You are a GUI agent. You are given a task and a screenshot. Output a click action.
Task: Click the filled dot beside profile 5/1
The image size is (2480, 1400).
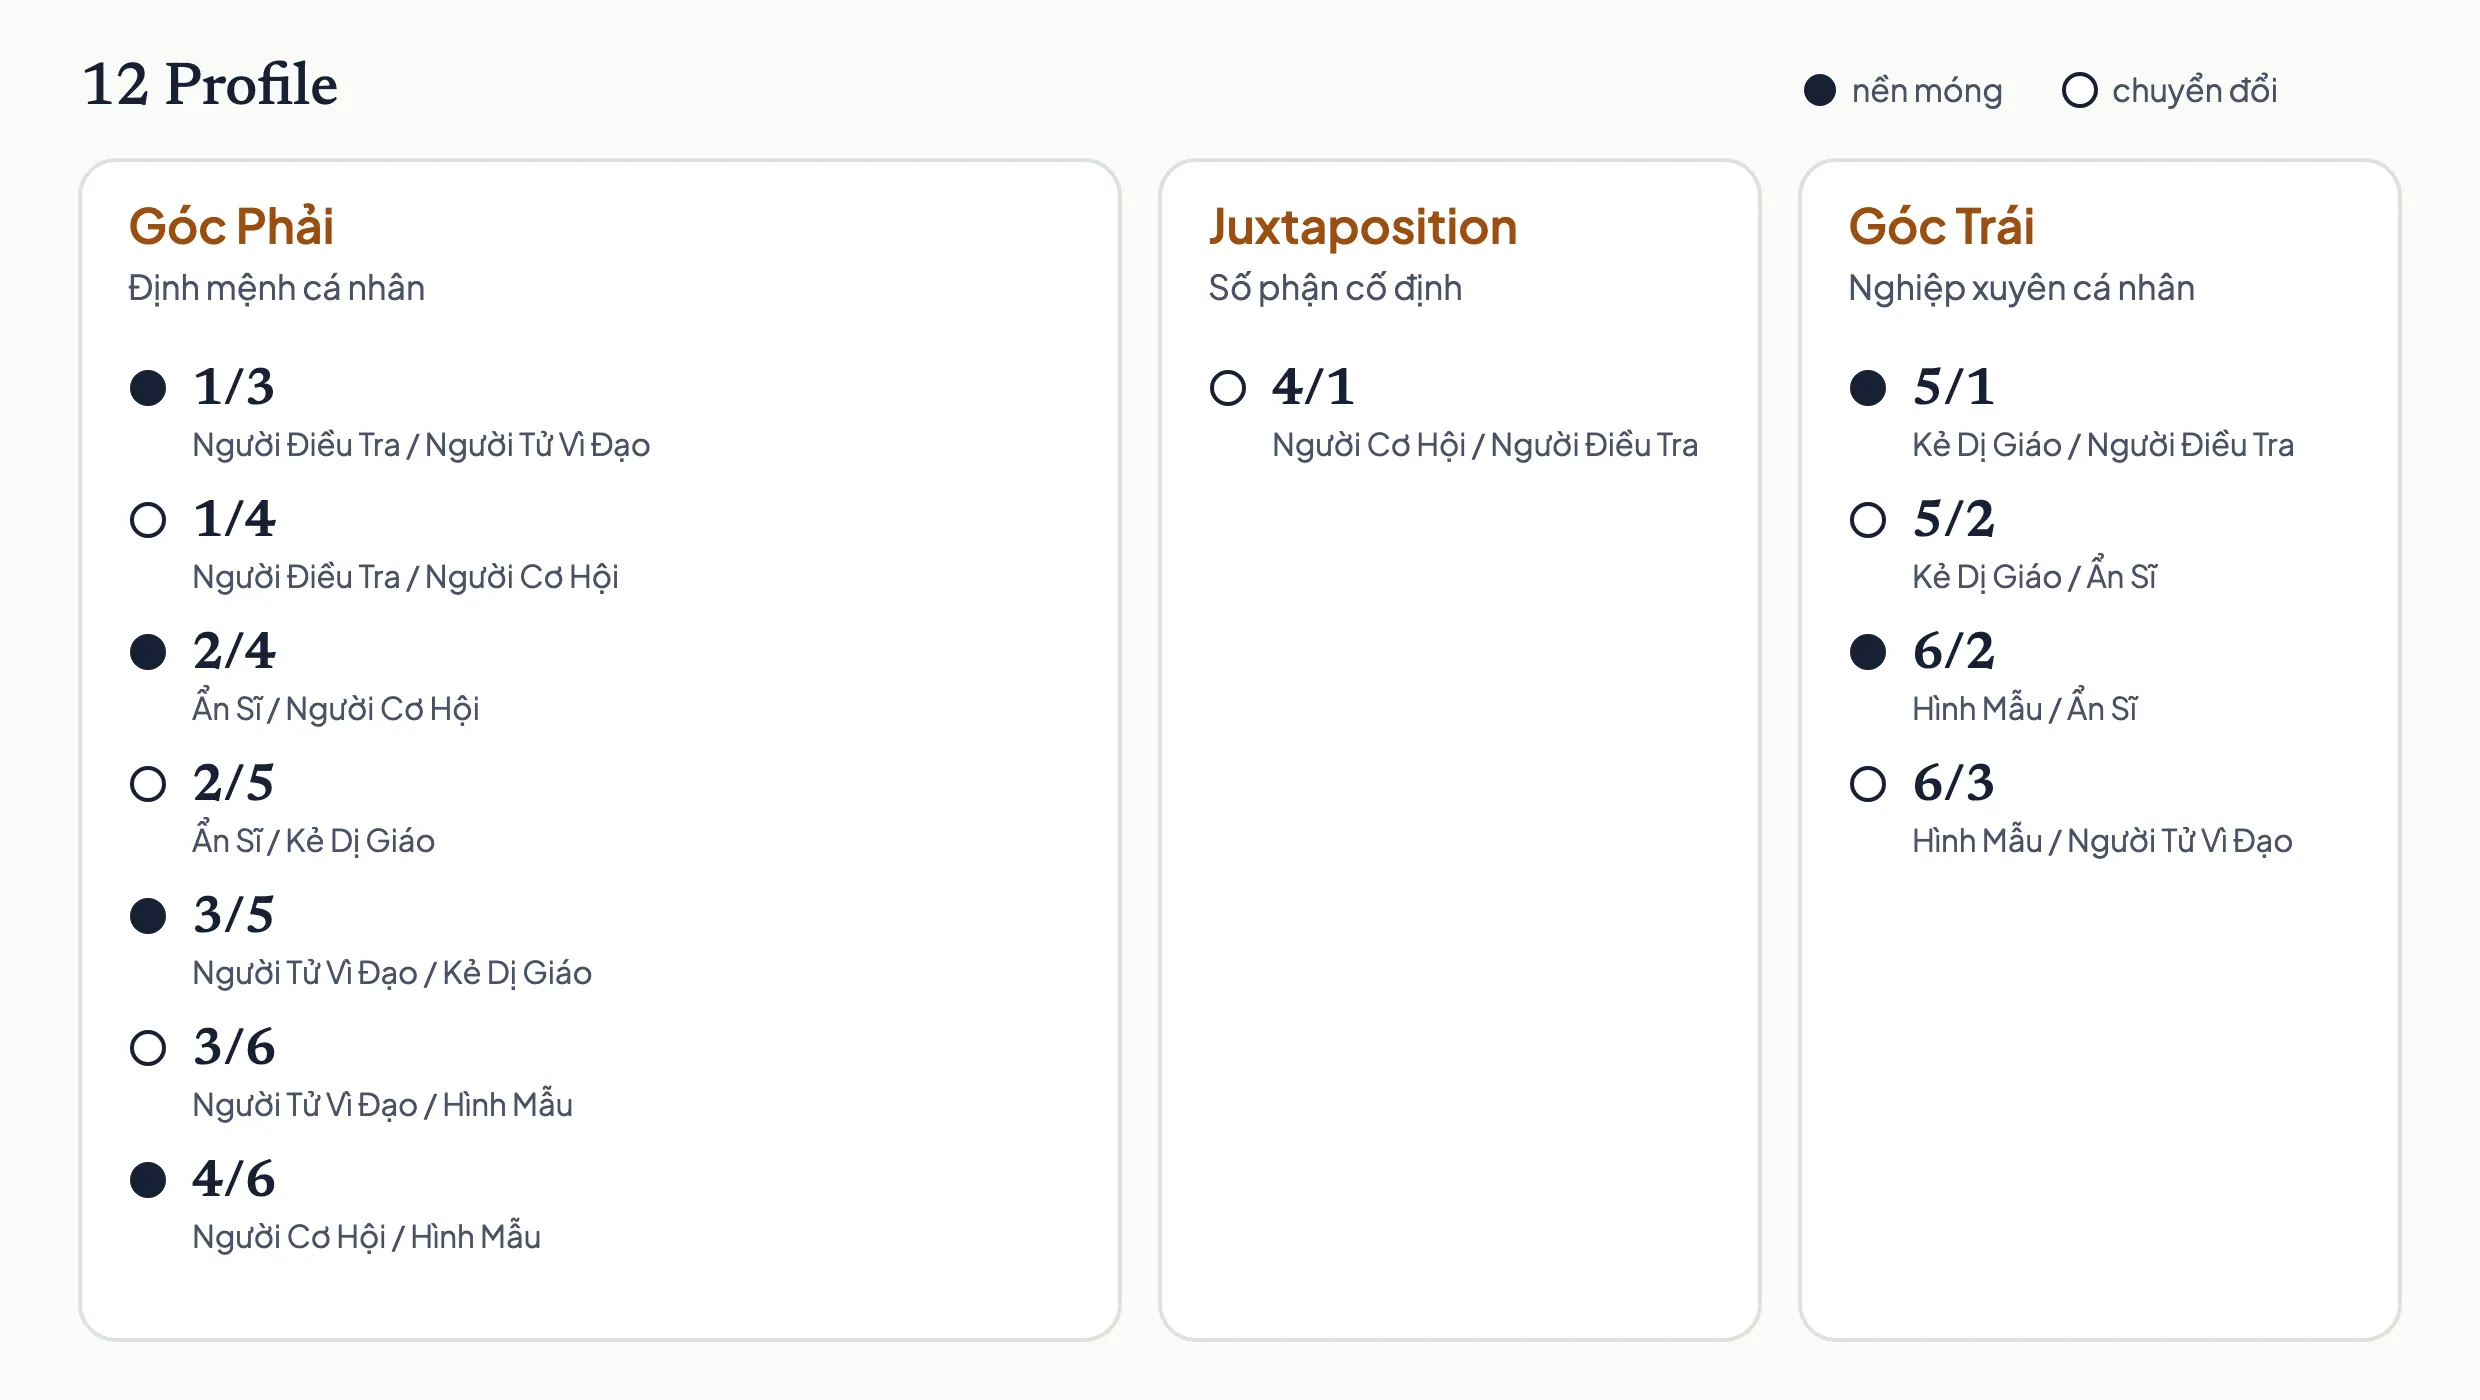1868,388
